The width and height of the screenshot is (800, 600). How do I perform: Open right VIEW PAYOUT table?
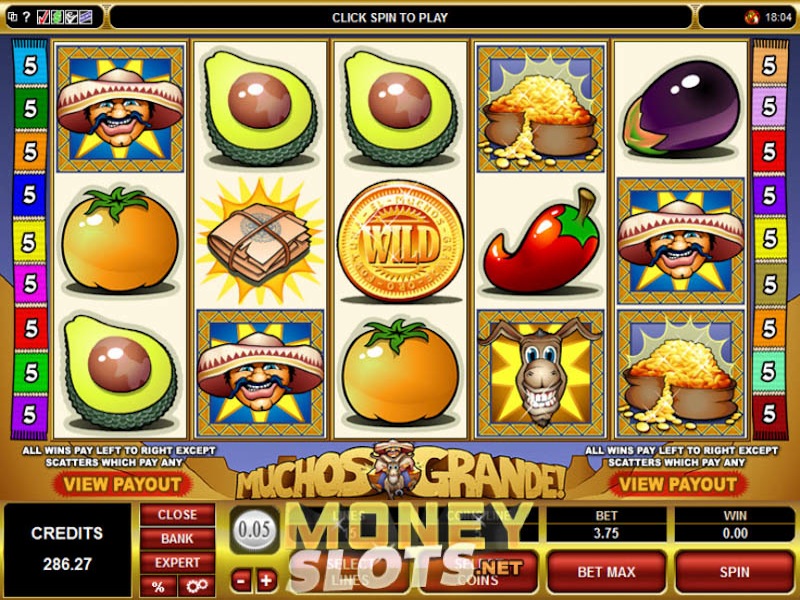point(678,484)
